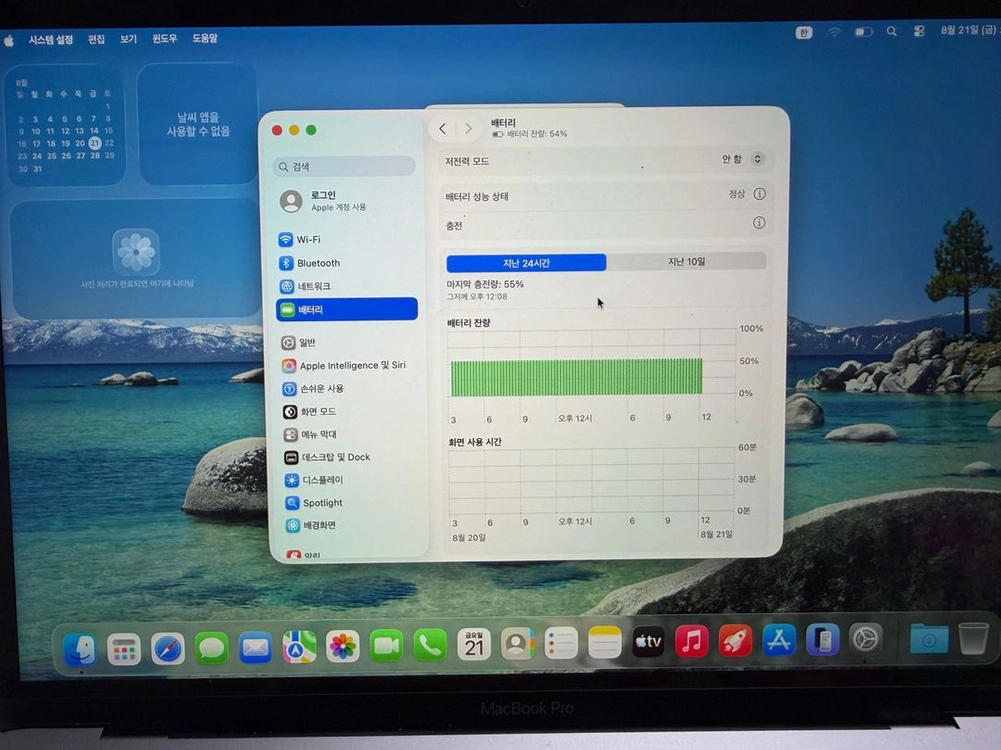The width and height of the screenshot is (1001, 750).
Task: Click the Photos widget on desktop
Action: (x=135, y=259)
